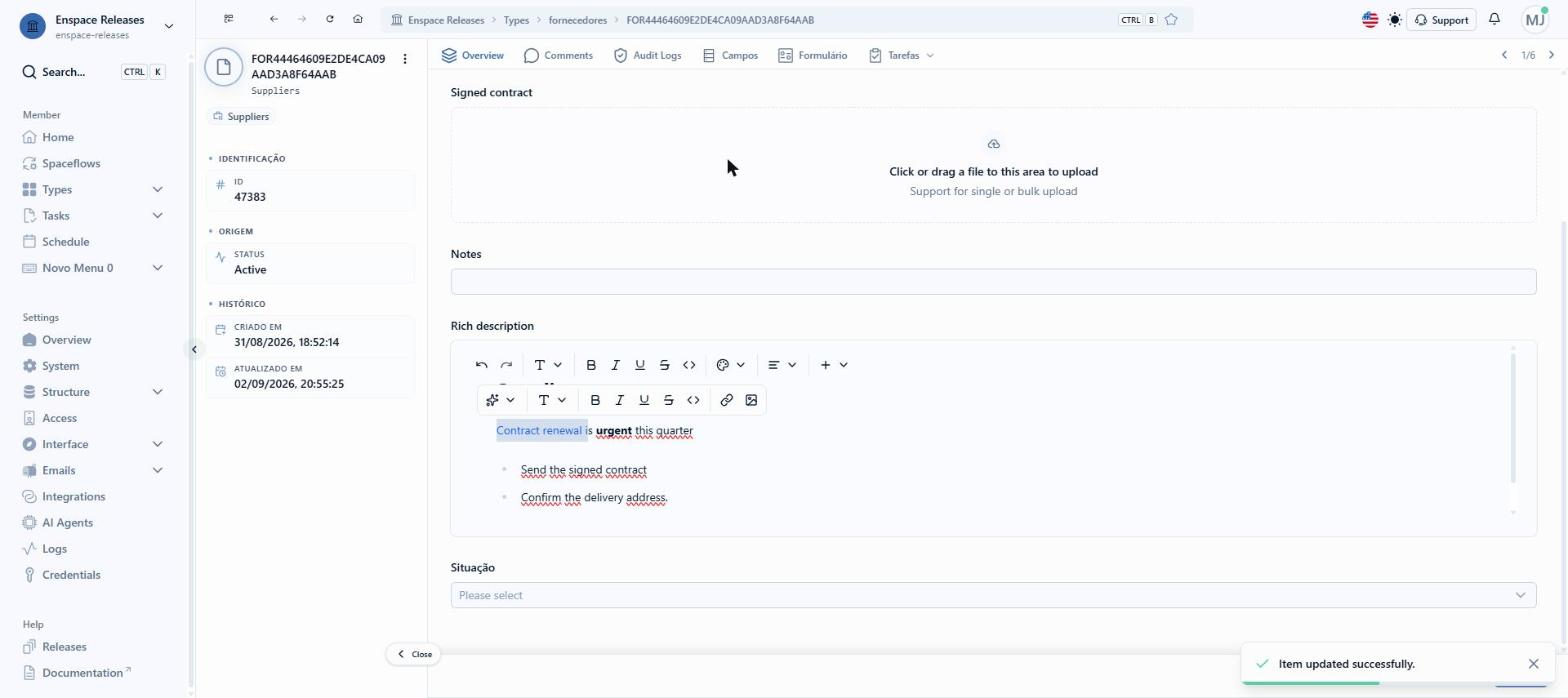Toggle underline in the main editor toolbar
Screen dimensions: 1568x698
pyautogui.click(x=640, y=365)
